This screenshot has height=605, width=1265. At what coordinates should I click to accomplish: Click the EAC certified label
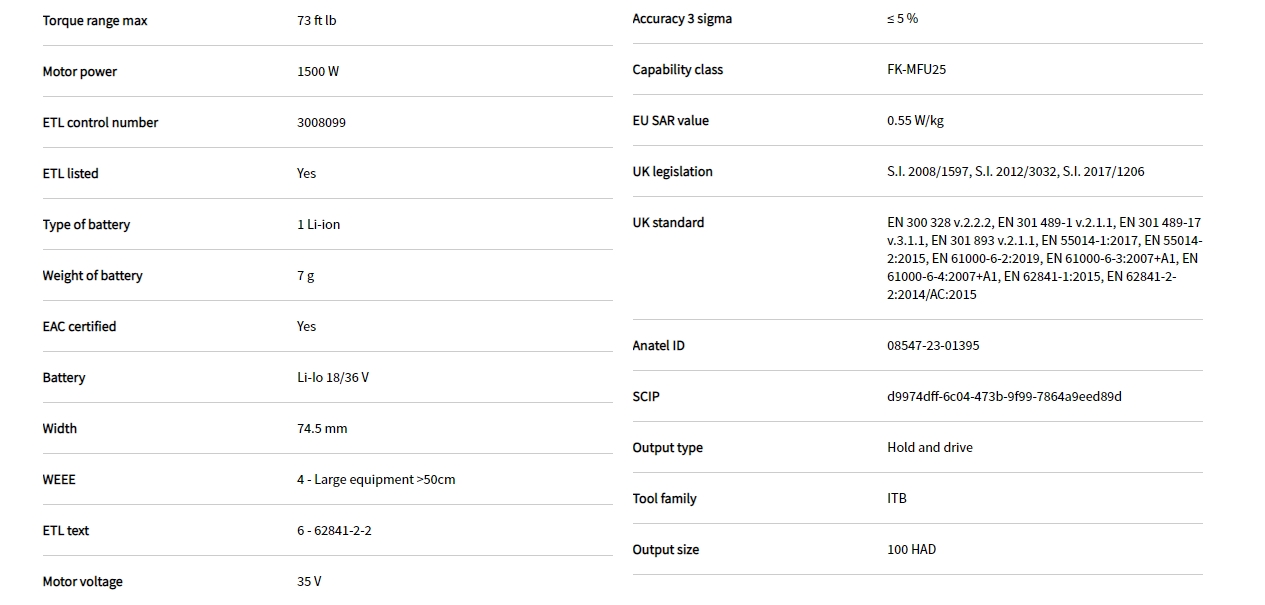pos(79,327)
